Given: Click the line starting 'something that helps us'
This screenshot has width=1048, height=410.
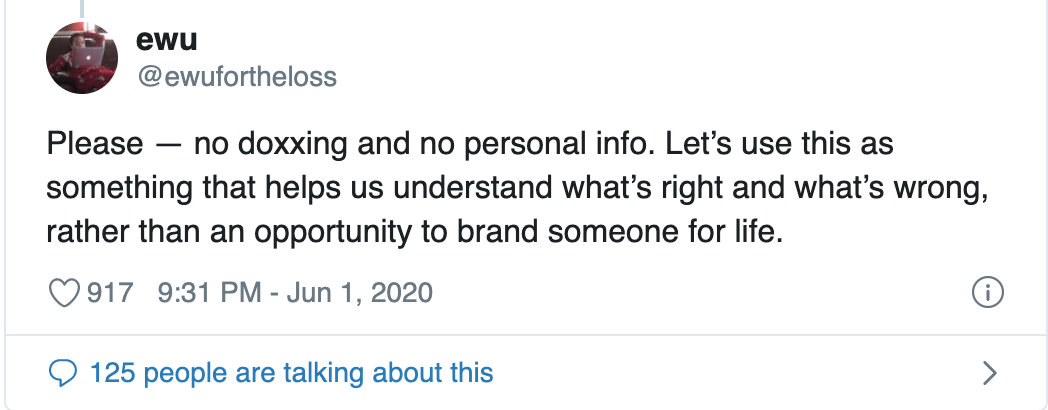Looking at the screenshot, I should click(517, 188).
